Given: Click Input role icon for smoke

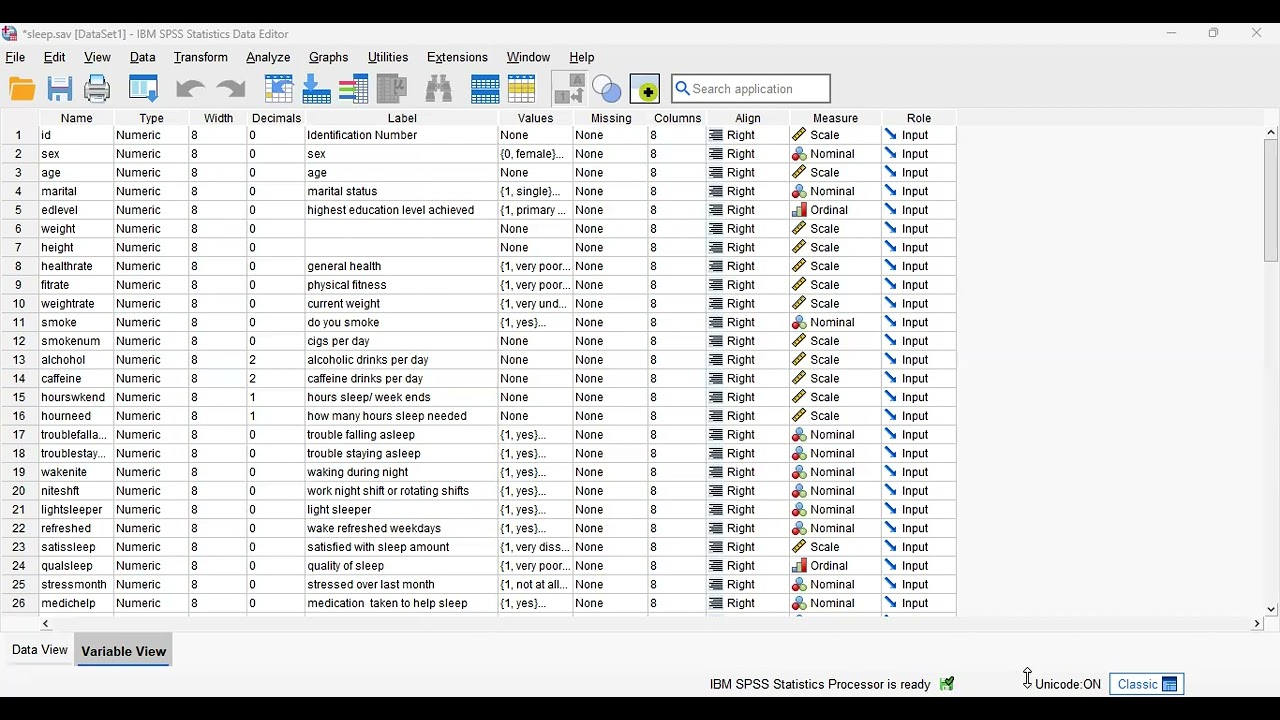Looking at the screenshot, I should [x=890, y=323].
